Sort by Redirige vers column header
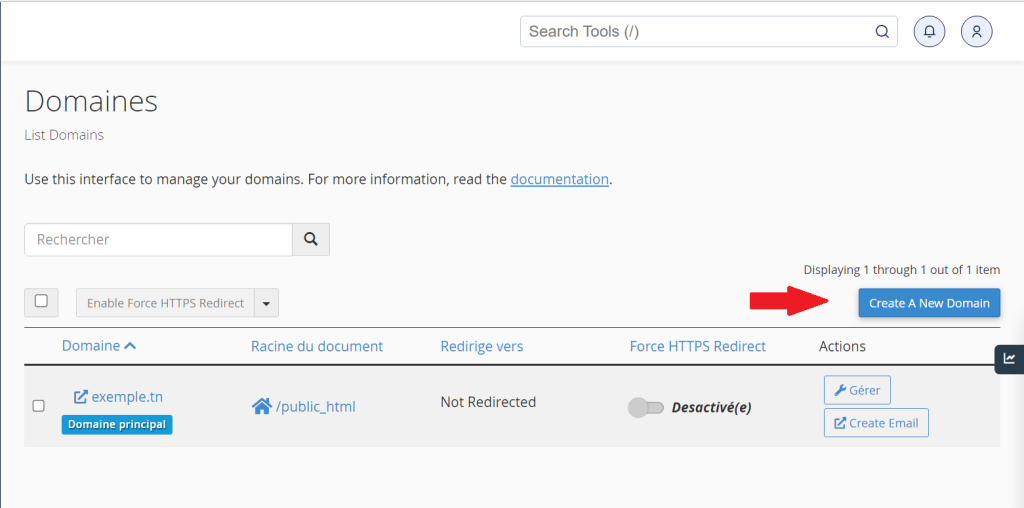 tap(481, 346)
